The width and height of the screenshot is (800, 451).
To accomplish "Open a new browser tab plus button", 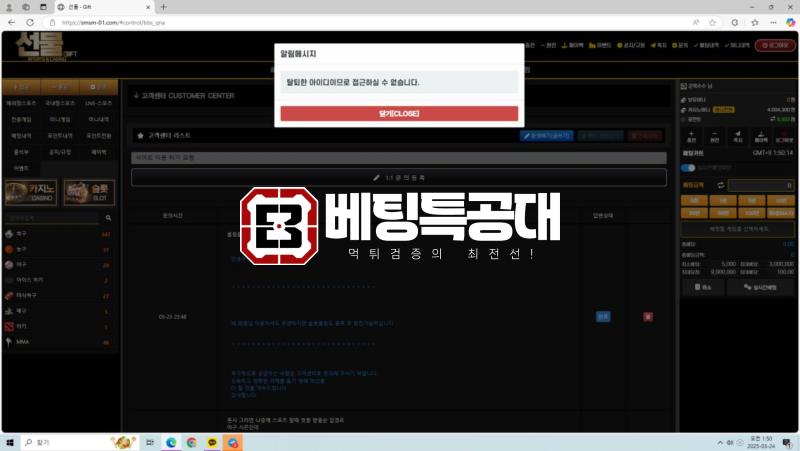I will tap(163, 7).
